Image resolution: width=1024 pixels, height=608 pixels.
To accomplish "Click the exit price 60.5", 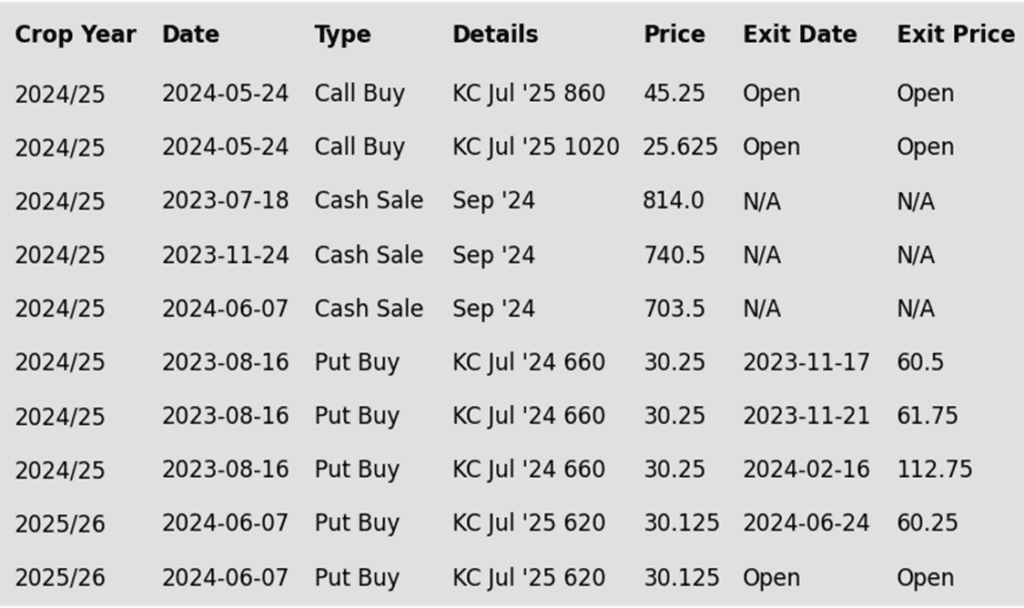I will point(920,362).
